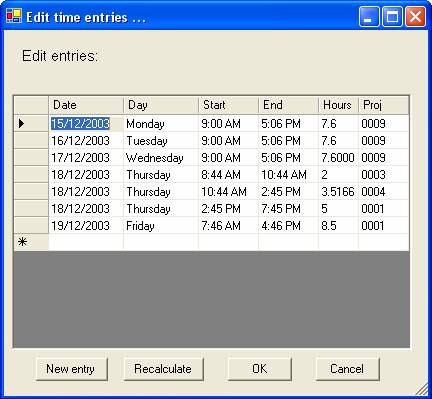Click the 2:45 PM end cell
Viewport: 432px width, 399px height.
[288, 192]
